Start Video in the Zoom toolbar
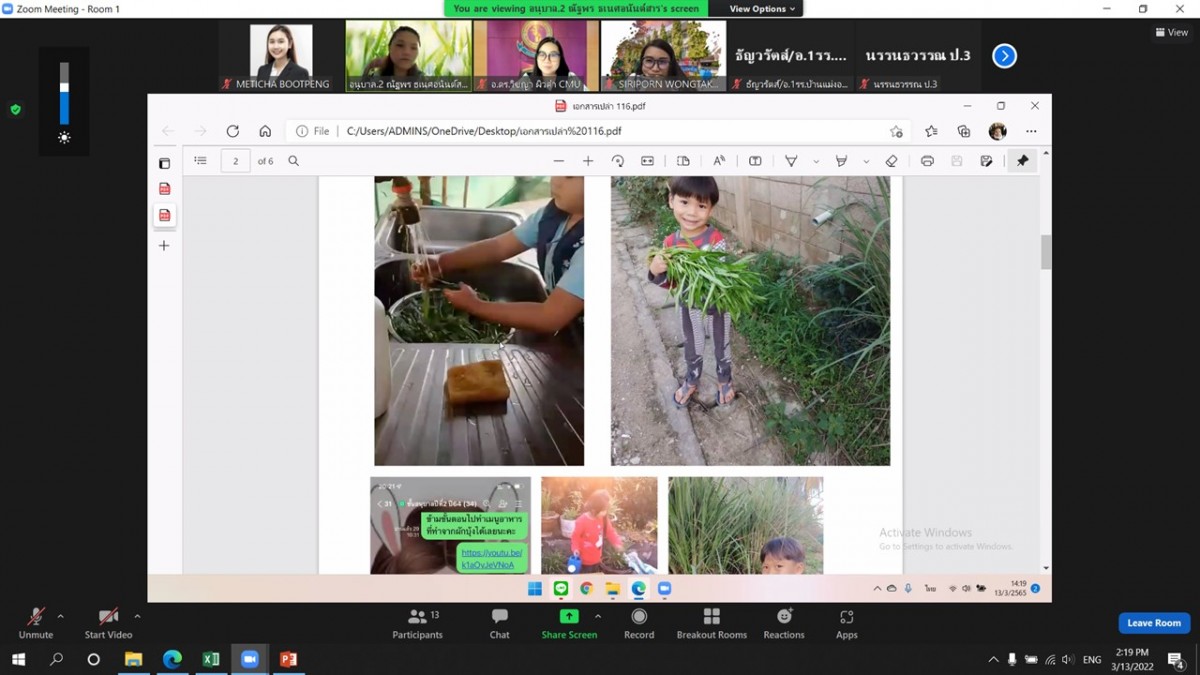This screenshot has width=1200, height=675. [x=108, y=622]
